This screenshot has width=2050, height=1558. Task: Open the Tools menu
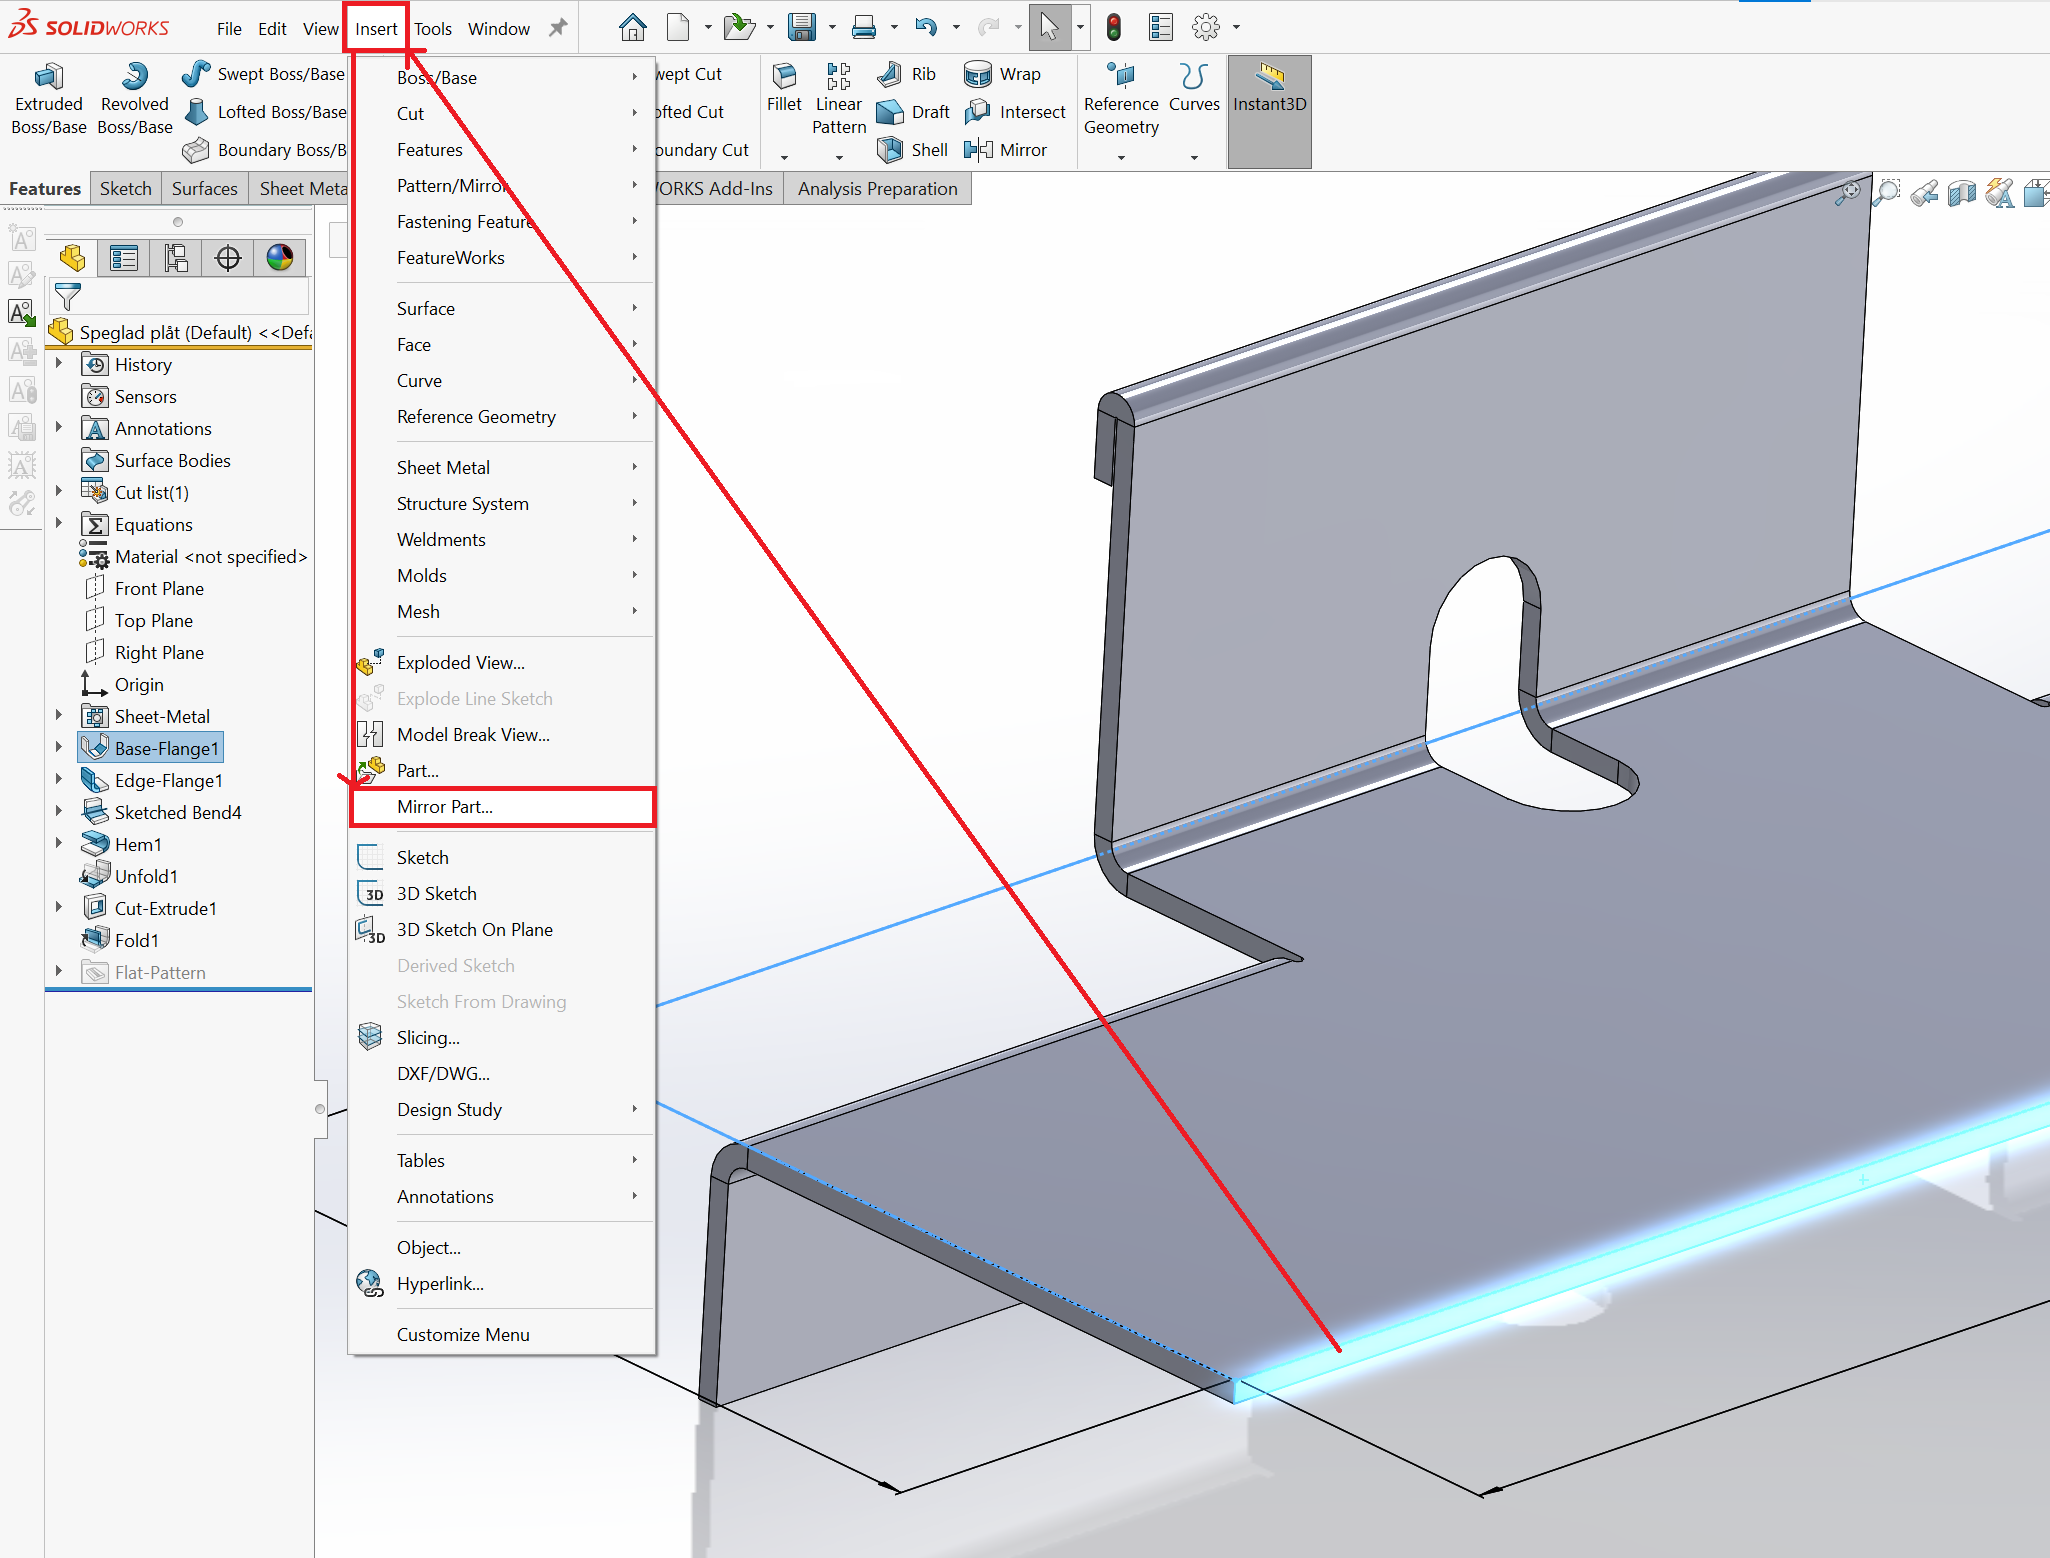click(433, 29)
